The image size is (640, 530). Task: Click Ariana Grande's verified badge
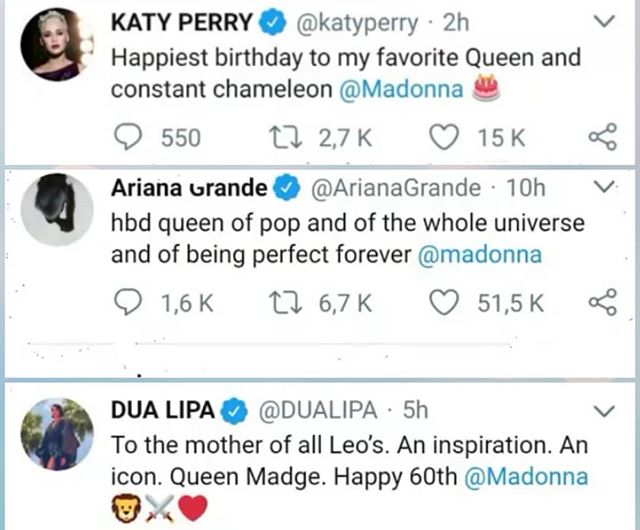(x=285, y=187)
